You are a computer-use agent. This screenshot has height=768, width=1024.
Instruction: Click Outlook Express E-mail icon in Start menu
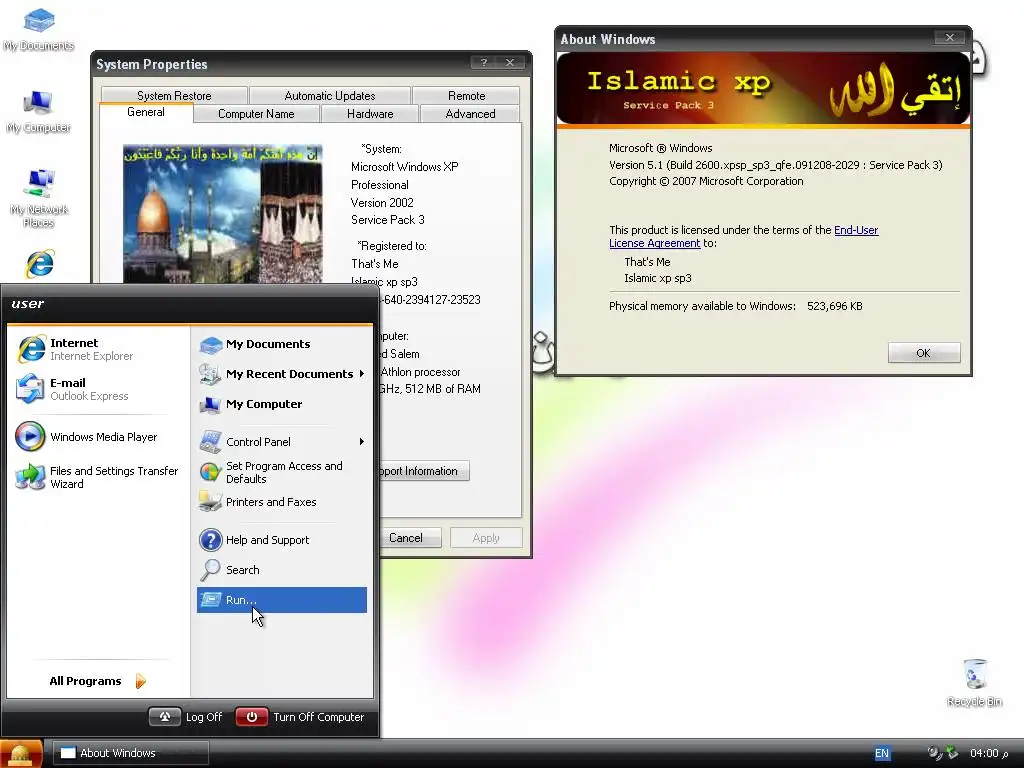[x=30, y=389]
